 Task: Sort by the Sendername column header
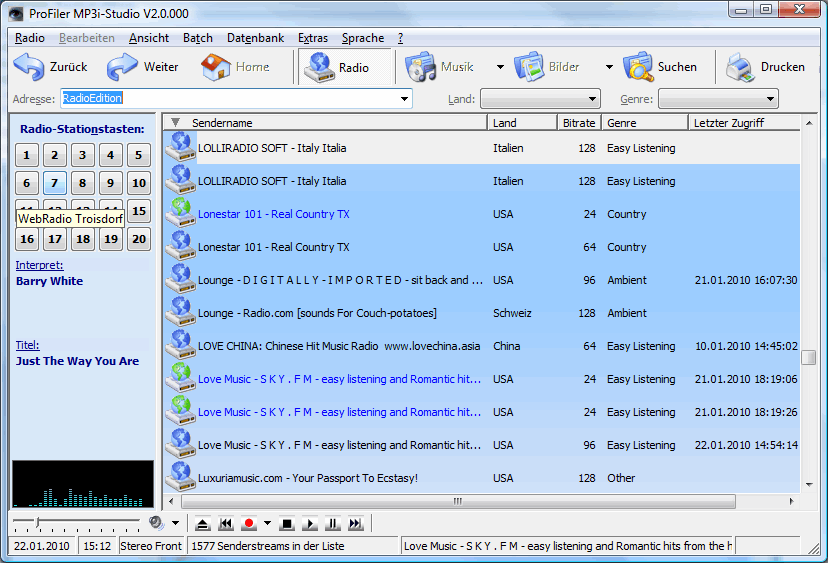click(325, 123)
